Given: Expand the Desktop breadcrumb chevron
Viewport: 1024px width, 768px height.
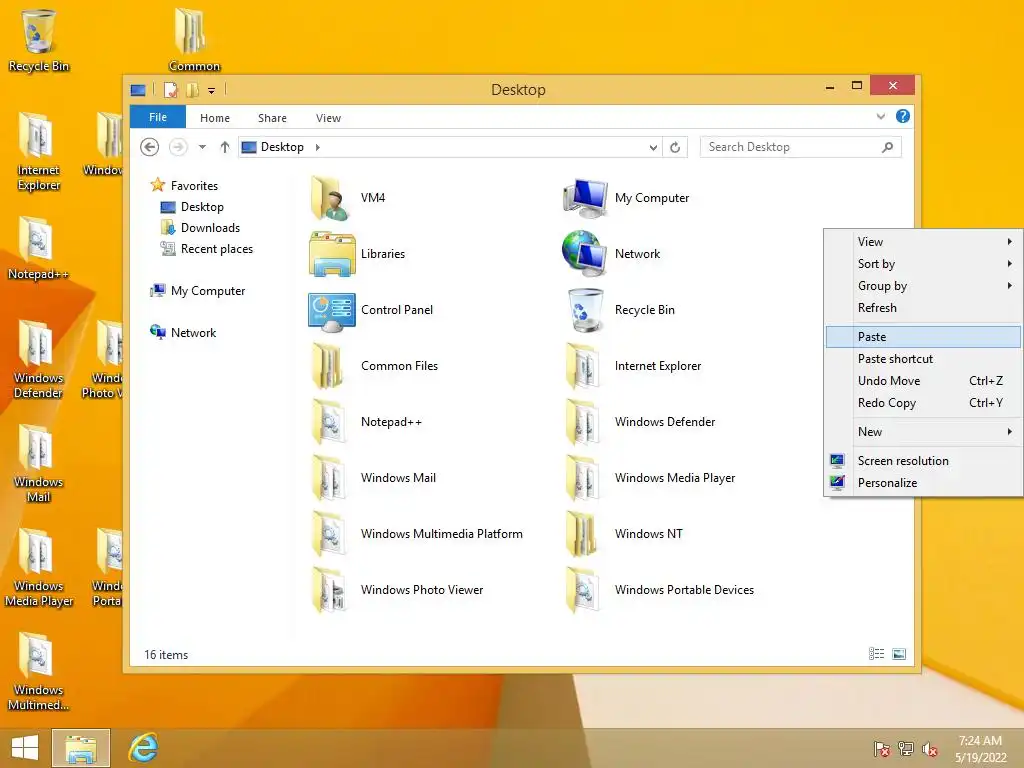Looking at the screenshot, I should click(317, 148).
